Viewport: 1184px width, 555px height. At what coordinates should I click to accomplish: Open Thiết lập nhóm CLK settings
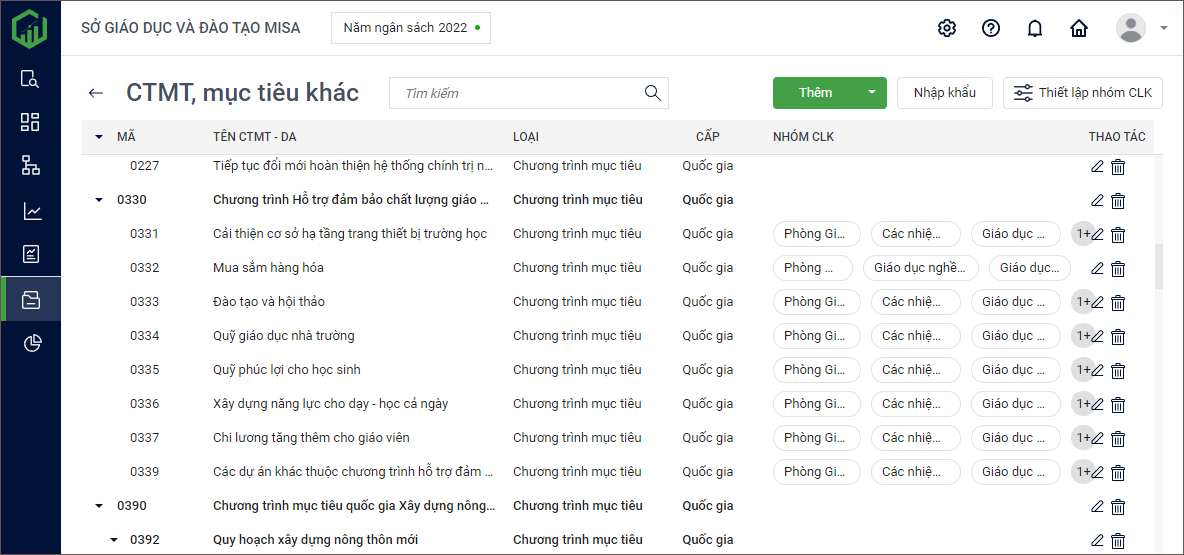1083,93
